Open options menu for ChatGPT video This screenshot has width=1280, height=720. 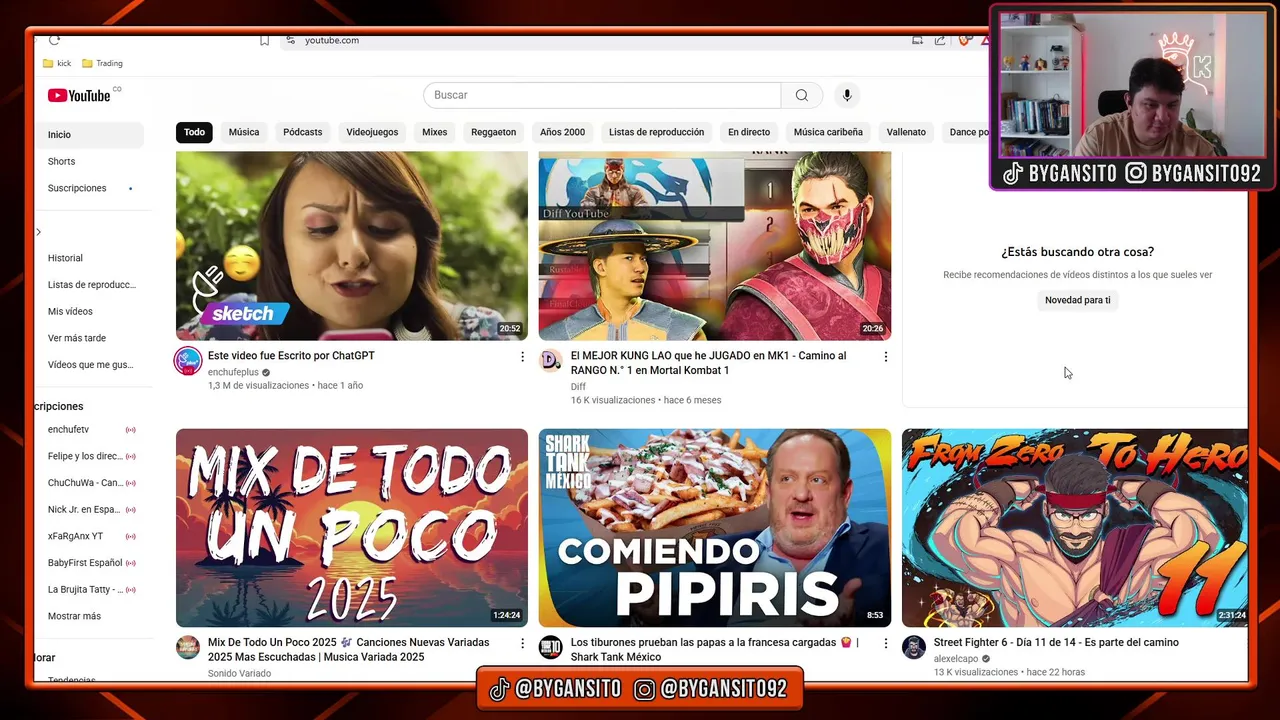point(522,357)
